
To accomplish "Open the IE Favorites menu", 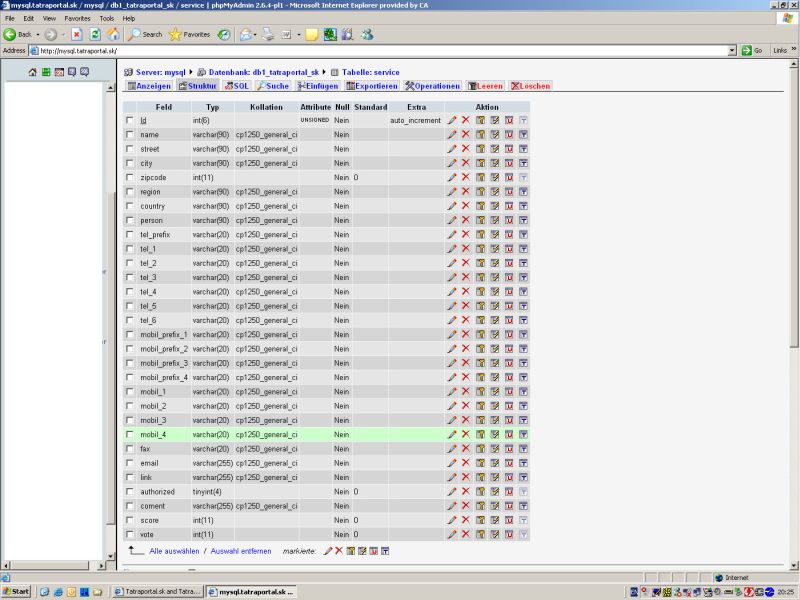I will point(77,18).
